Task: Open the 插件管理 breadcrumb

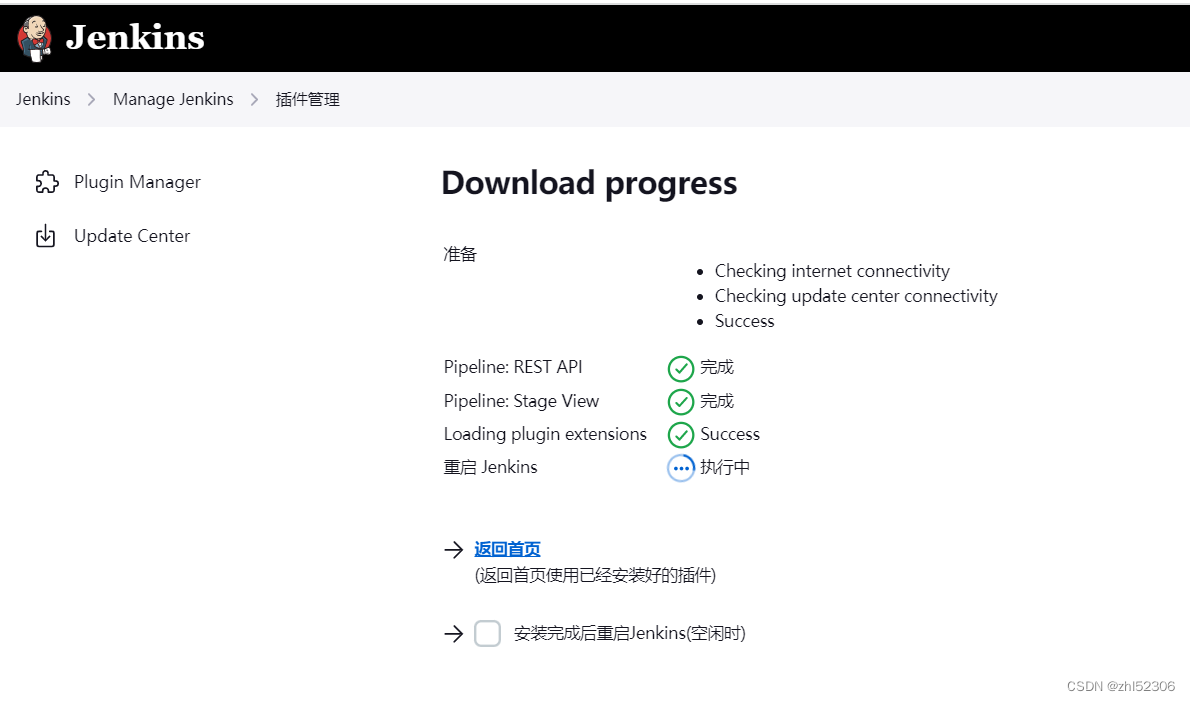Action: [x=307, y=99]
